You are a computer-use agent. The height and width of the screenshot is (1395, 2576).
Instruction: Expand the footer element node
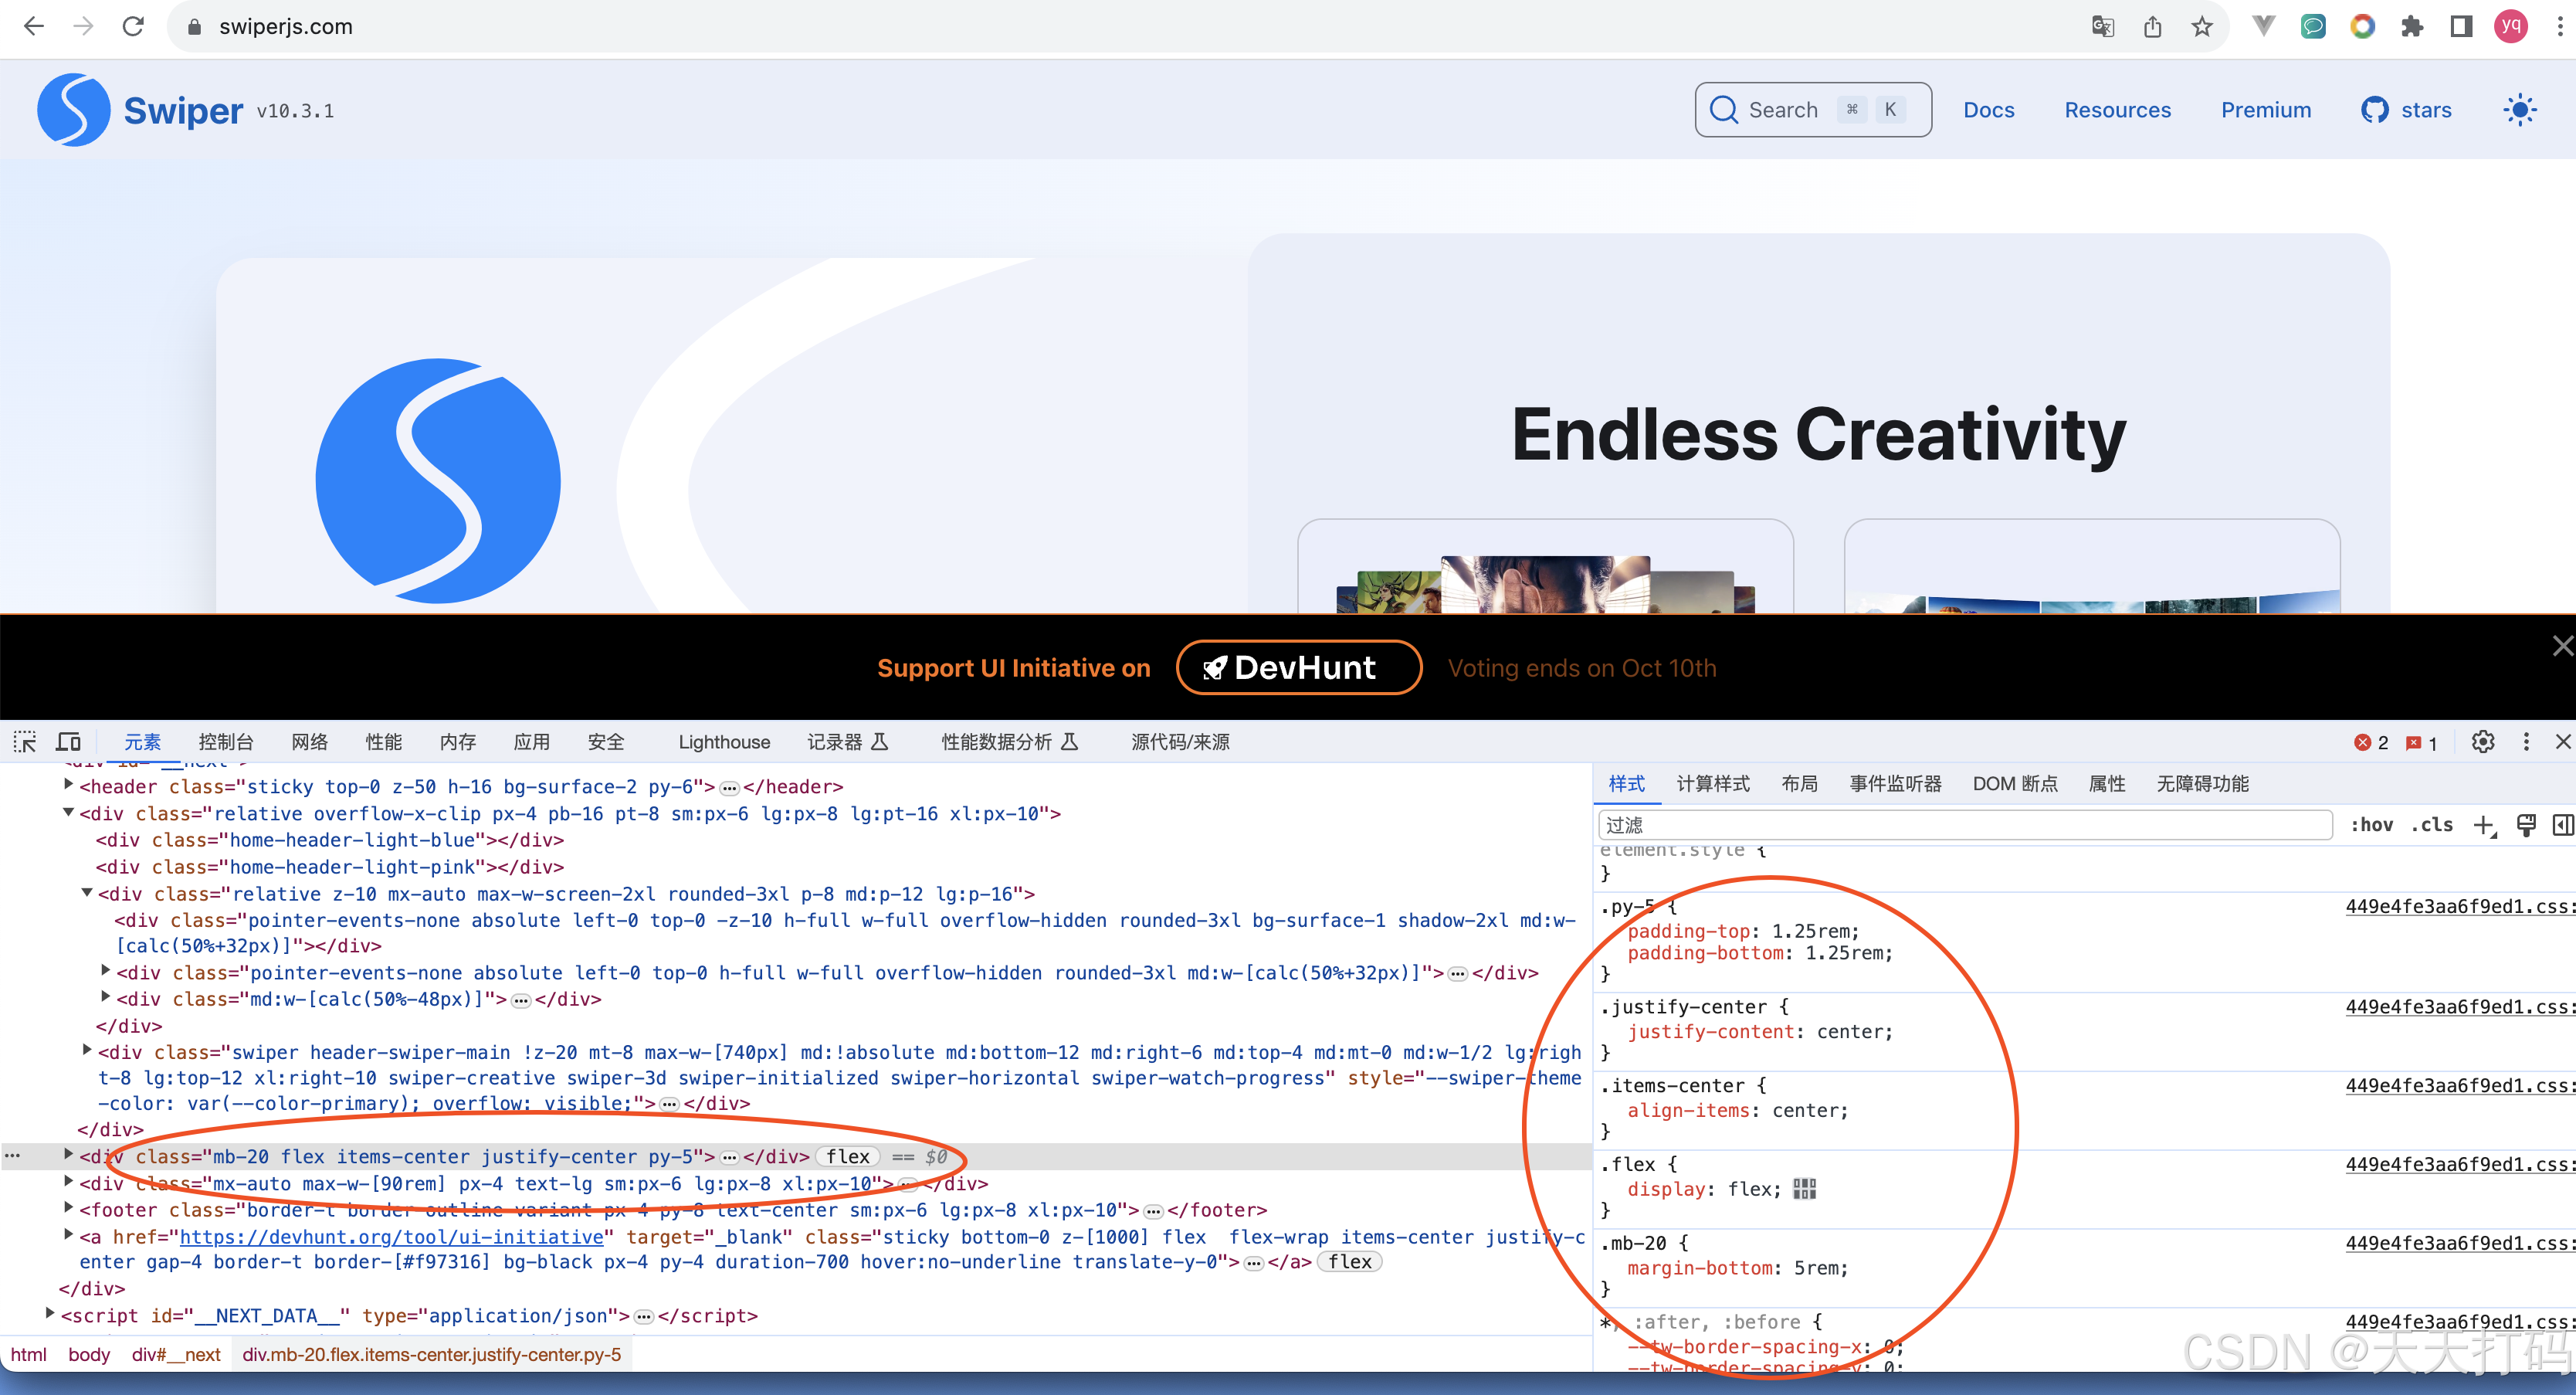[69, 1209]
